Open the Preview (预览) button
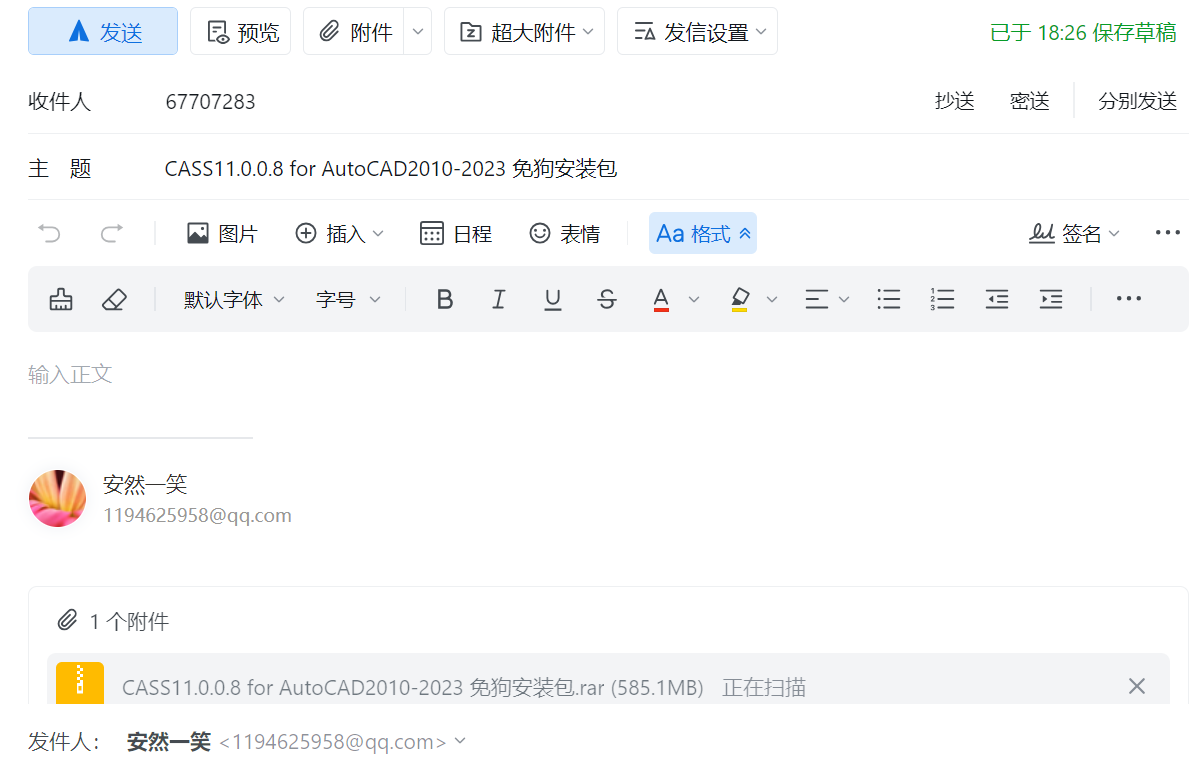Screen dimensions: 1201x760 click(241, 31)
